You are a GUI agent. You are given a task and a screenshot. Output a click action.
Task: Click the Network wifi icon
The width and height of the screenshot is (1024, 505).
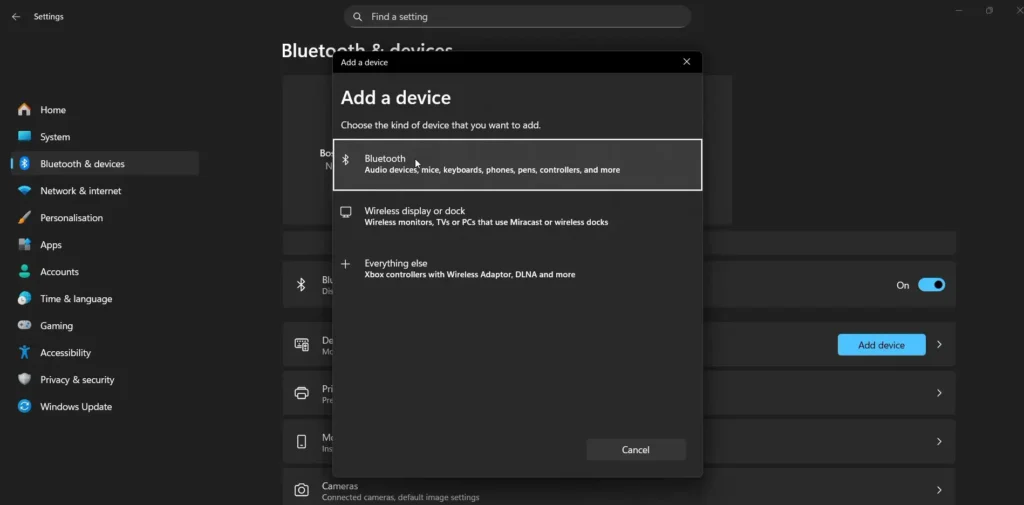(24, 191)
